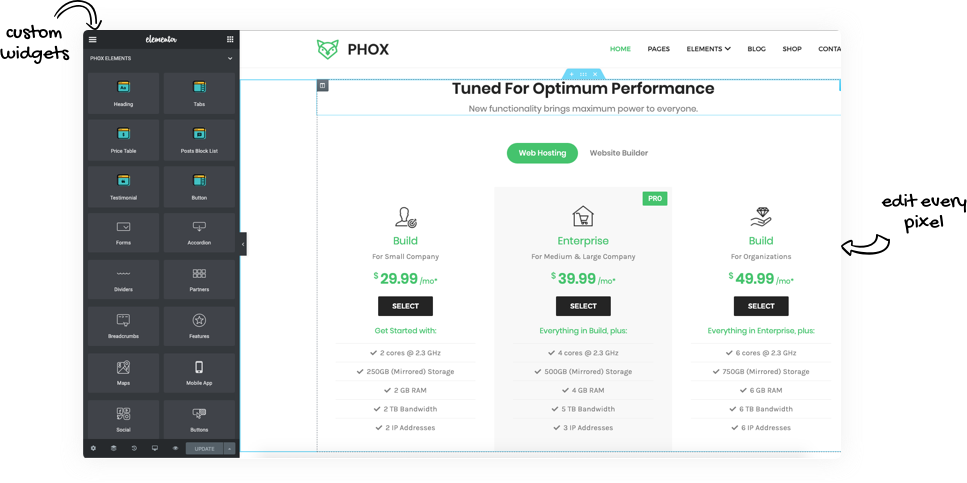Screen dimensions: 967x483
Task: Collapse the Elementor side panel
Action: point(243,243)
